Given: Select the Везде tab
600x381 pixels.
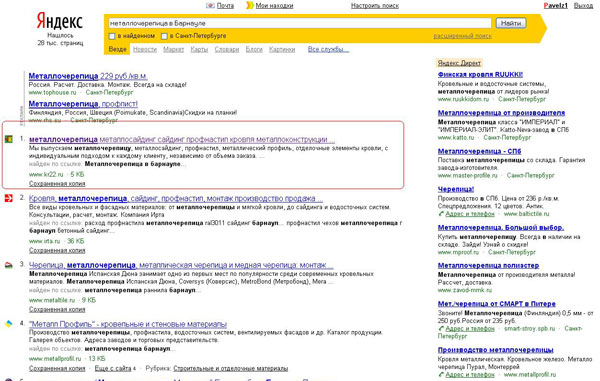Looking at the screenshot, I should click(117, 49).
